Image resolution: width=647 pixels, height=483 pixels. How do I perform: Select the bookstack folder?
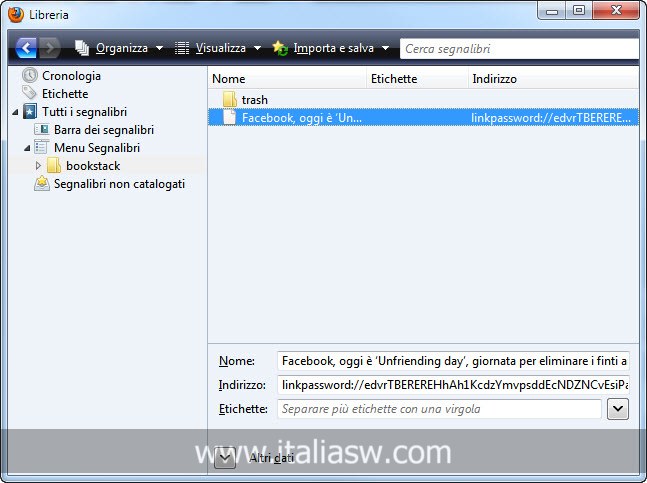coord(93,166)
